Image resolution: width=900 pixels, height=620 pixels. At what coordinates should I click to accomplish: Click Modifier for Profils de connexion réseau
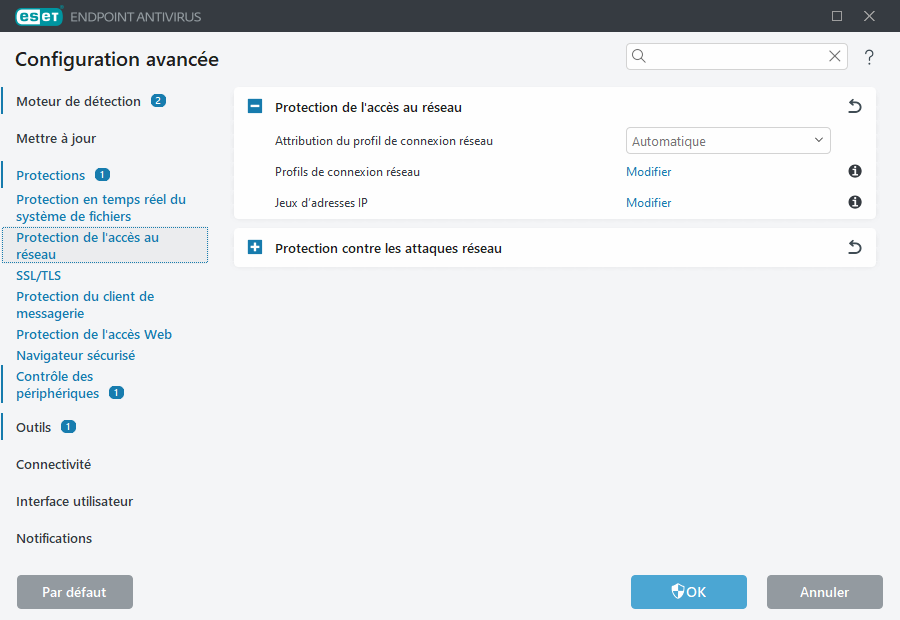[x=648, y=172]
